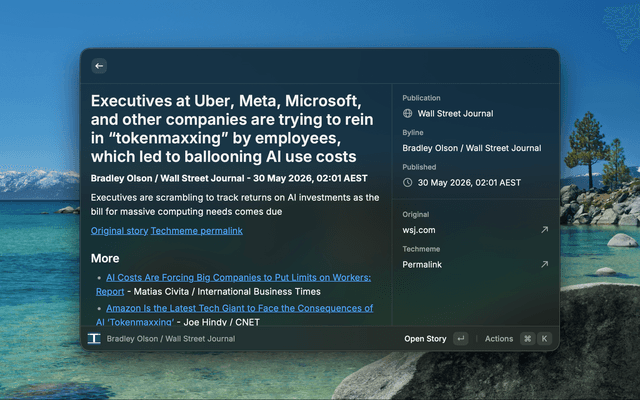Open Permalink external link arrow
This screenshot has height=400, width=640.
point(544,264)
